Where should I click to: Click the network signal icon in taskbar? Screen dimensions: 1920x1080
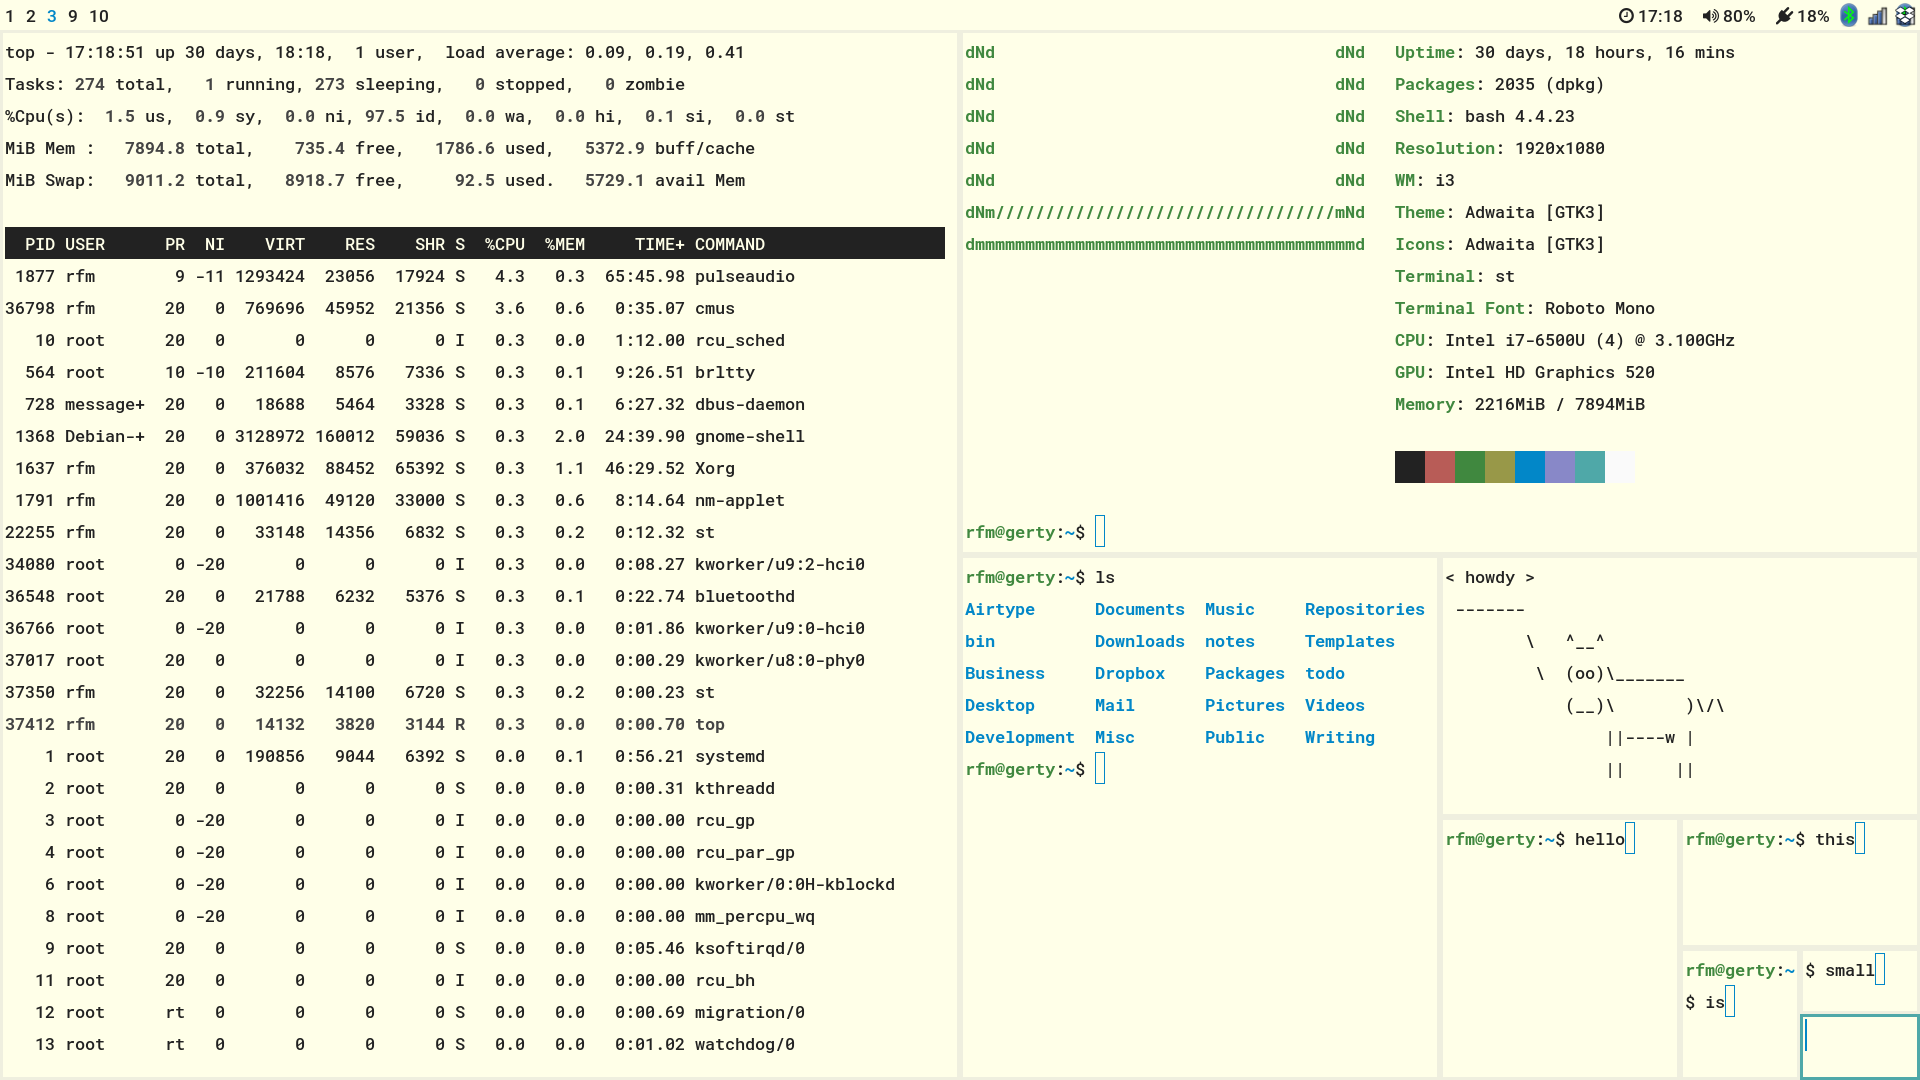coord(1875,15)
